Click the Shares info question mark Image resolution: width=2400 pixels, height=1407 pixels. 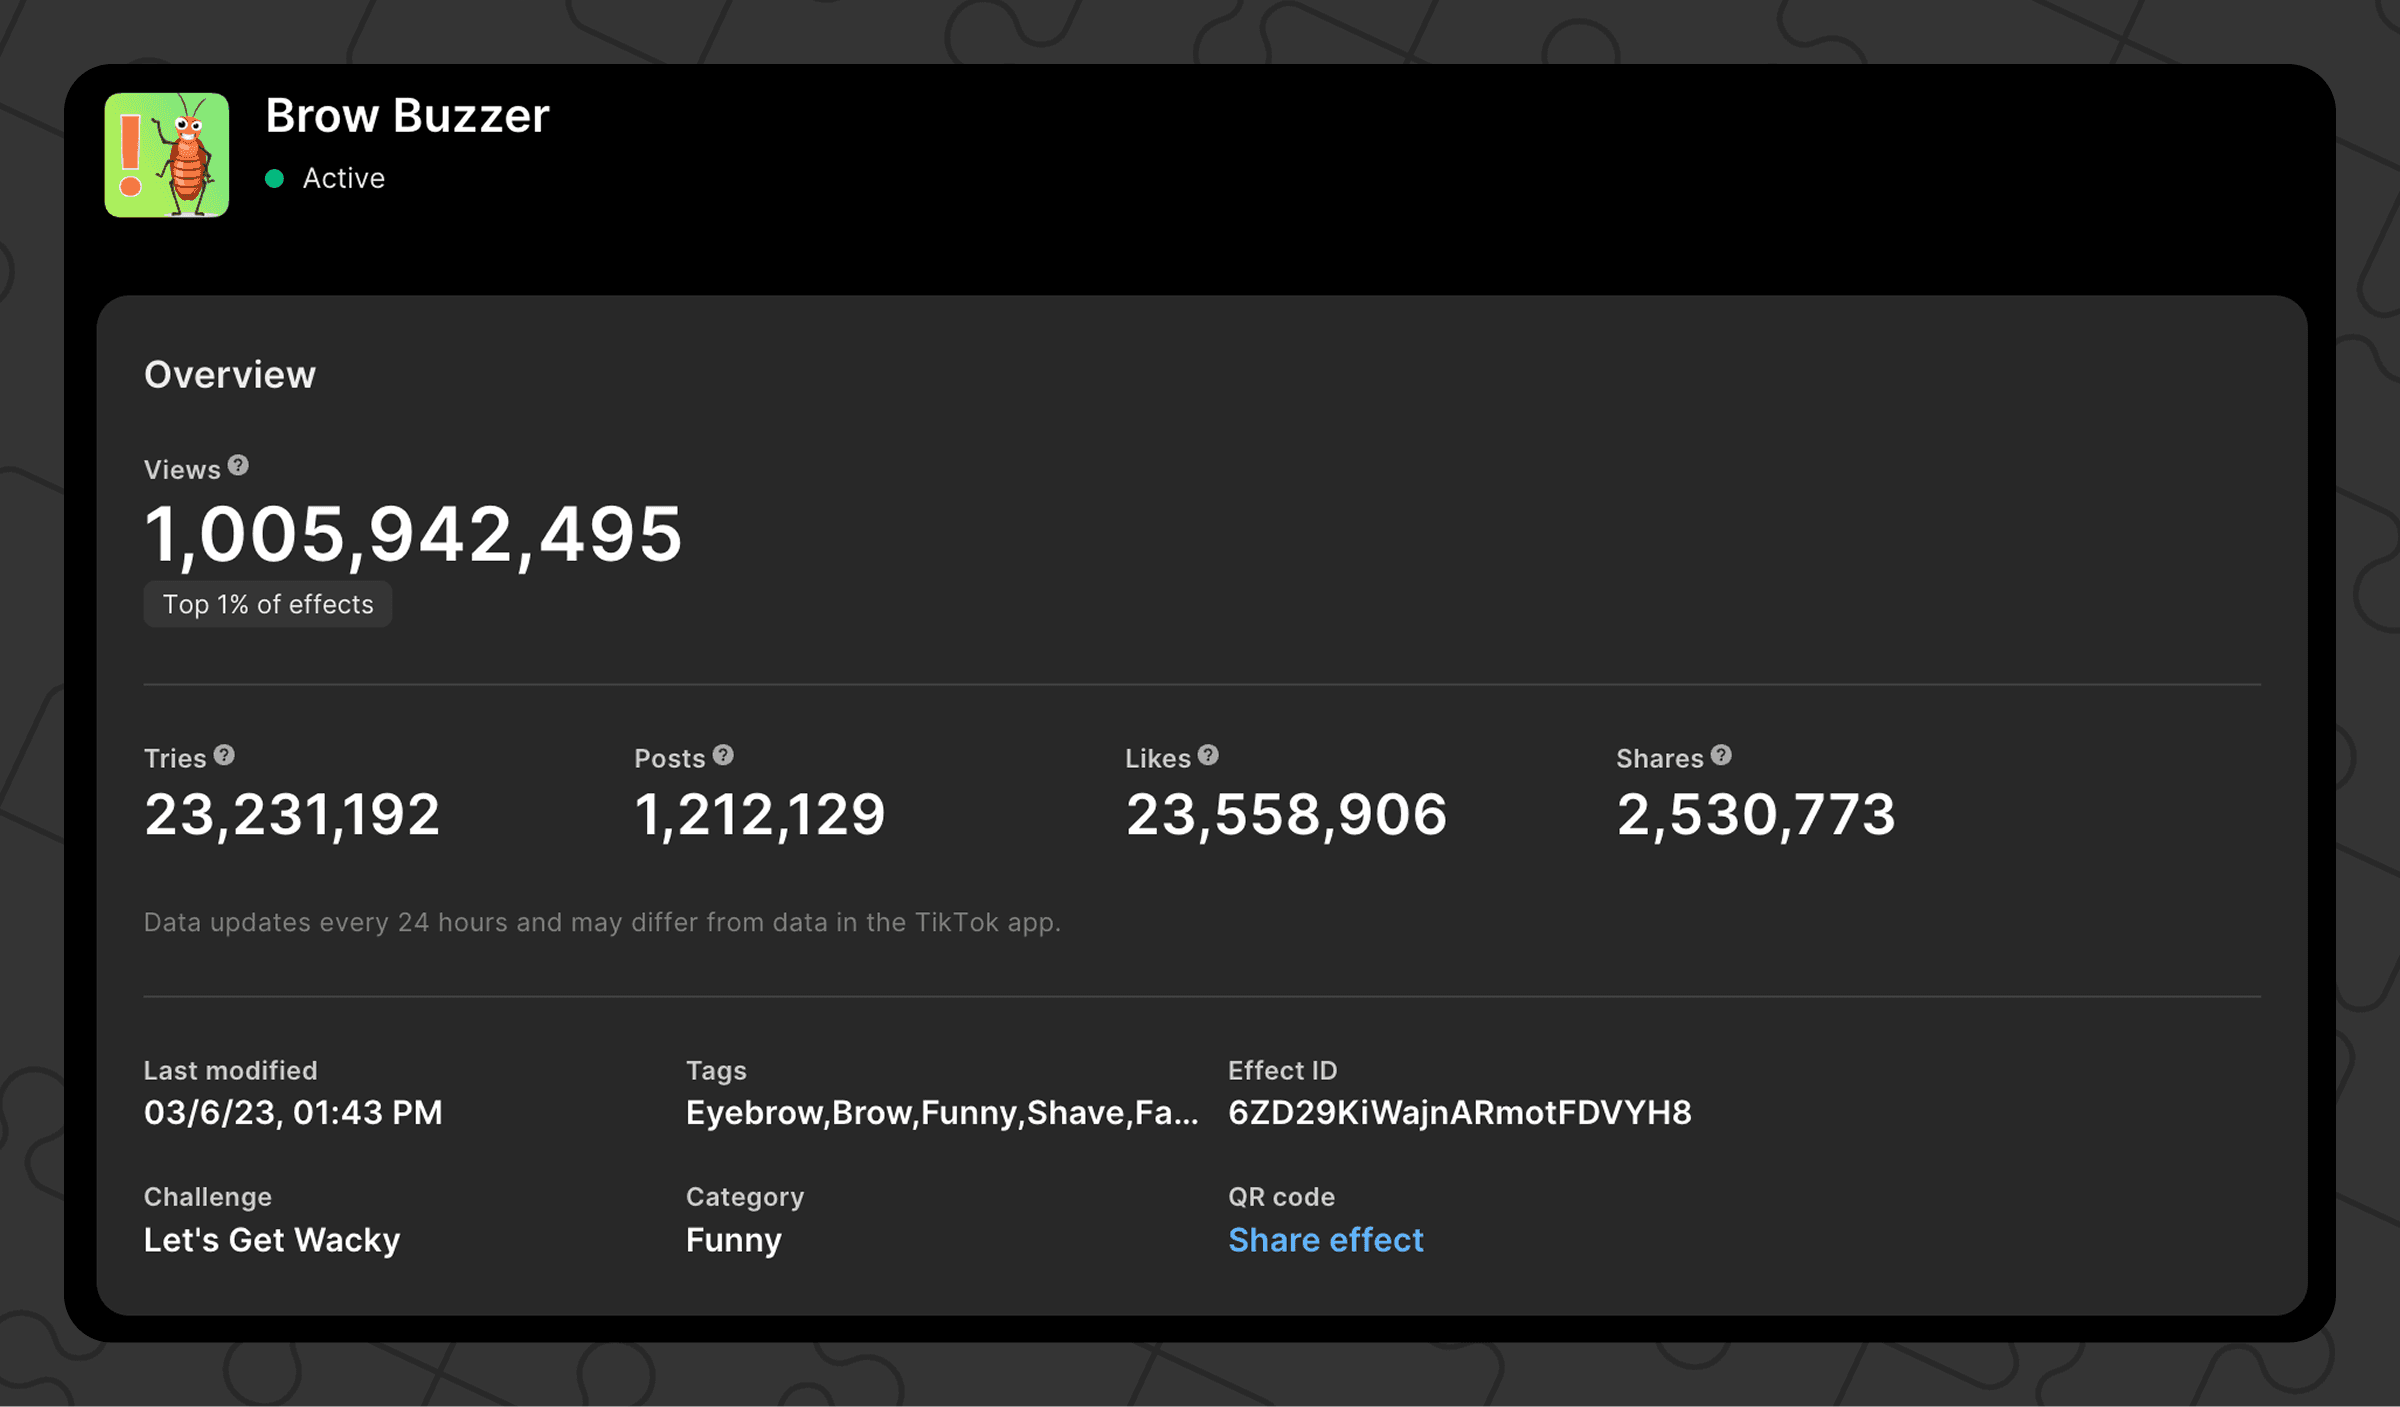coord(1721,756)
